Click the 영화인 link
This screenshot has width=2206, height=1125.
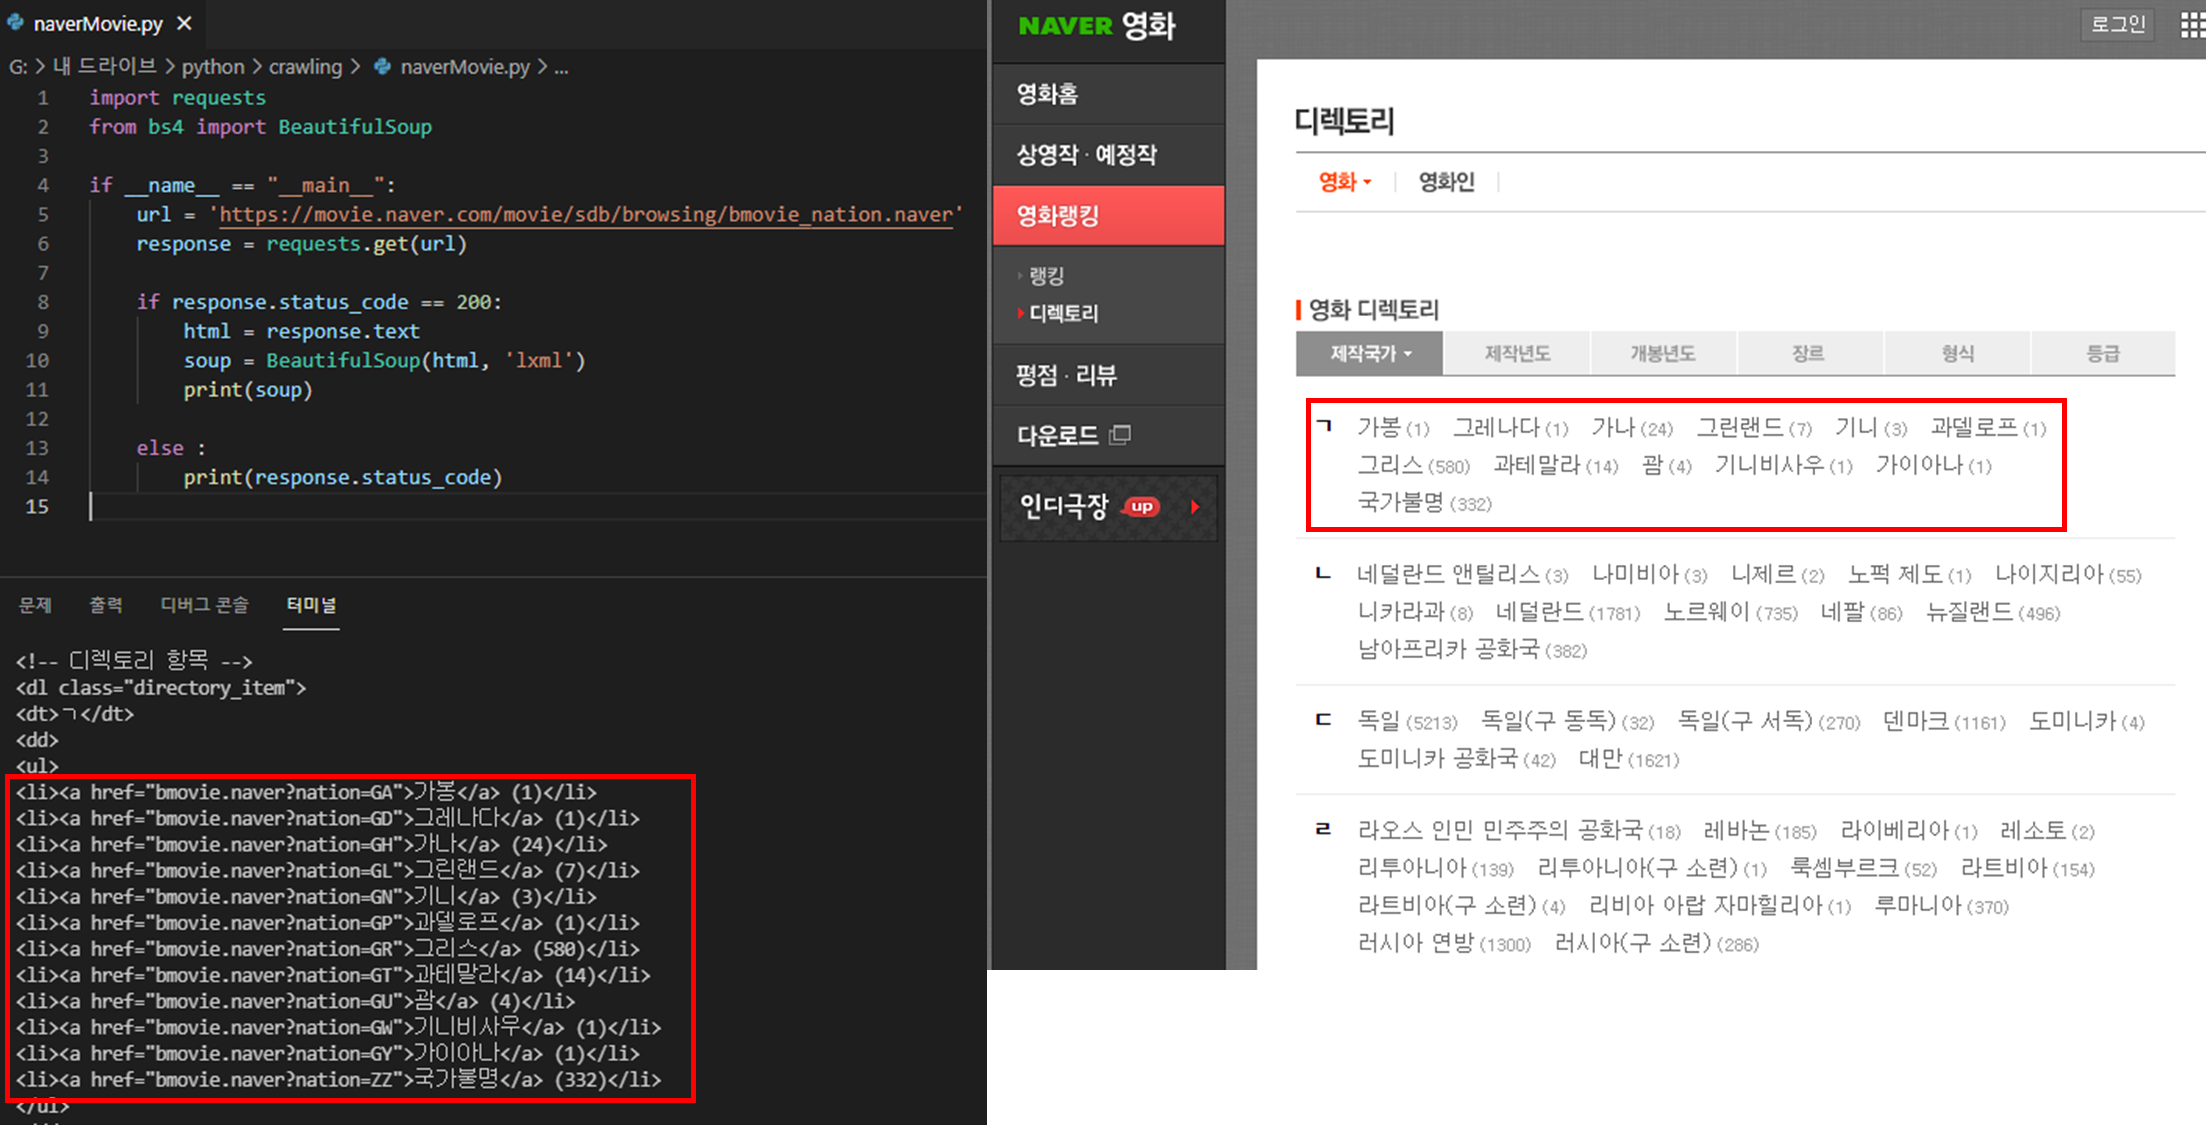tap(1446, 182)
